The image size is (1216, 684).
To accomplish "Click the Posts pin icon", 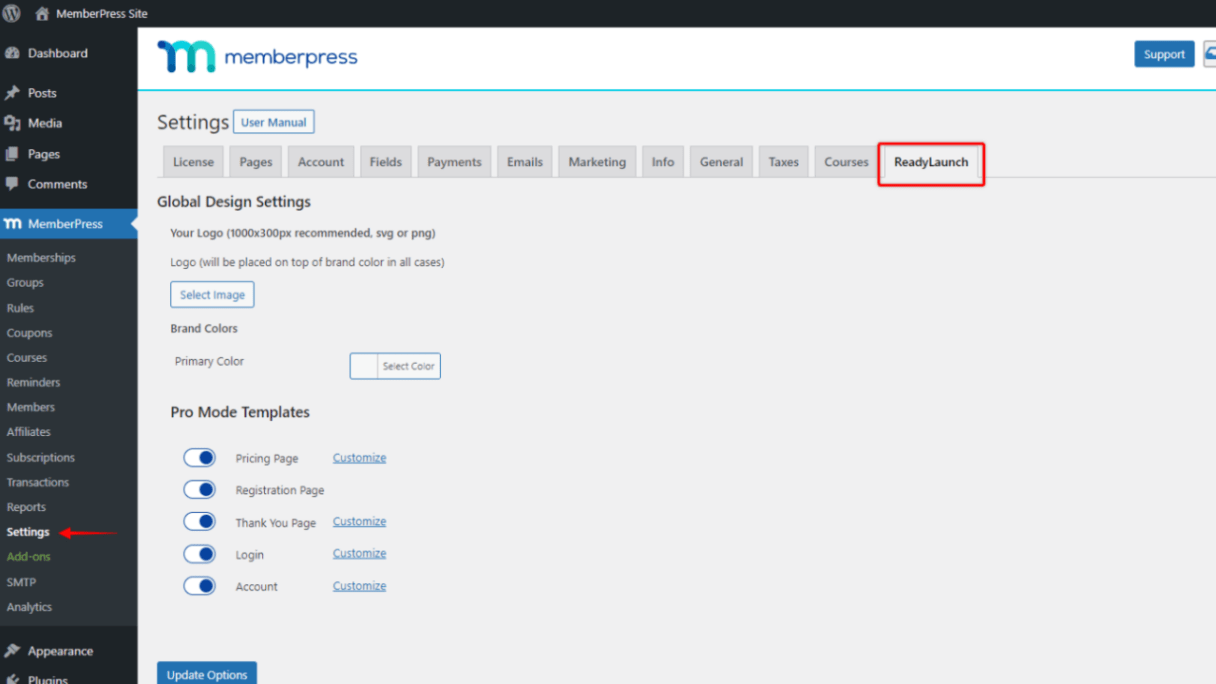I will point(12,93).
